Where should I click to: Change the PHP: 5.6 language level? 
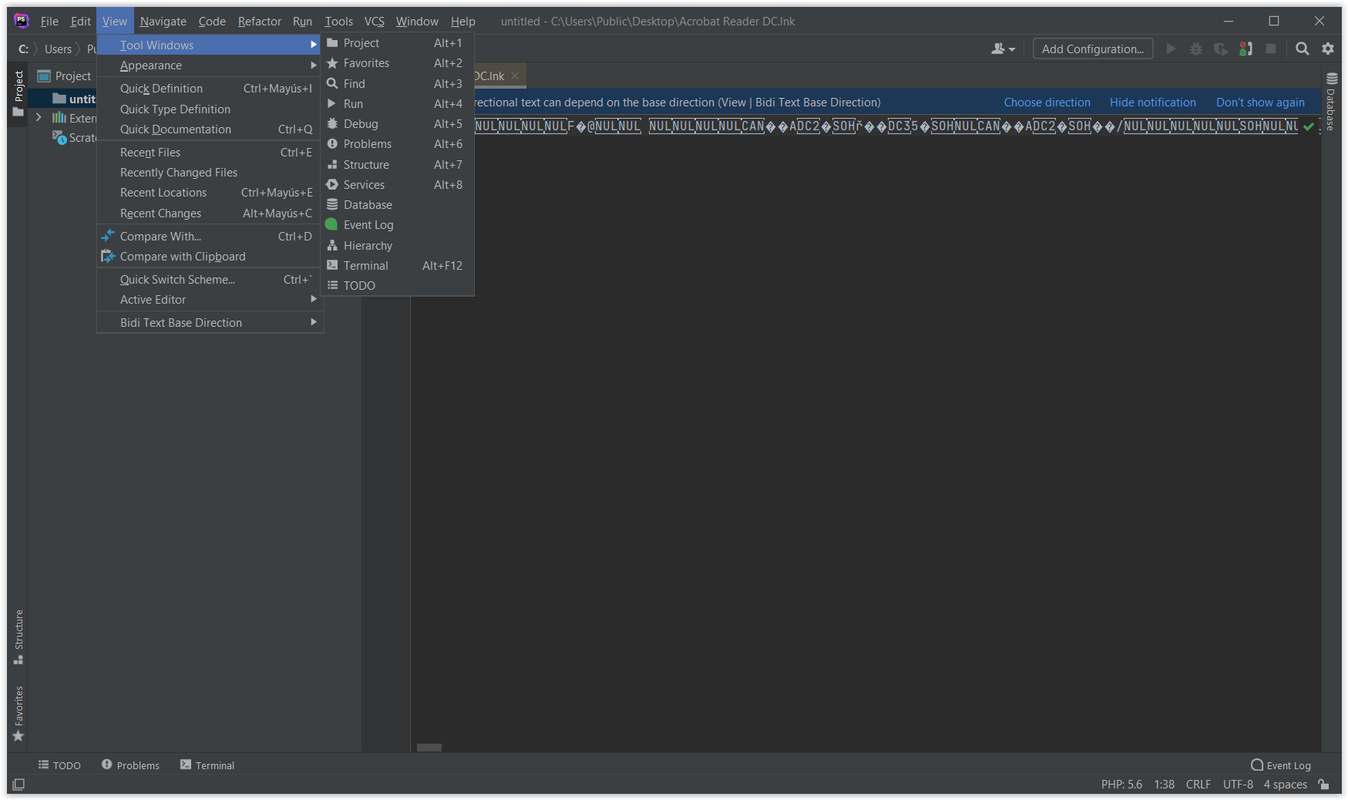[1121, 784]
